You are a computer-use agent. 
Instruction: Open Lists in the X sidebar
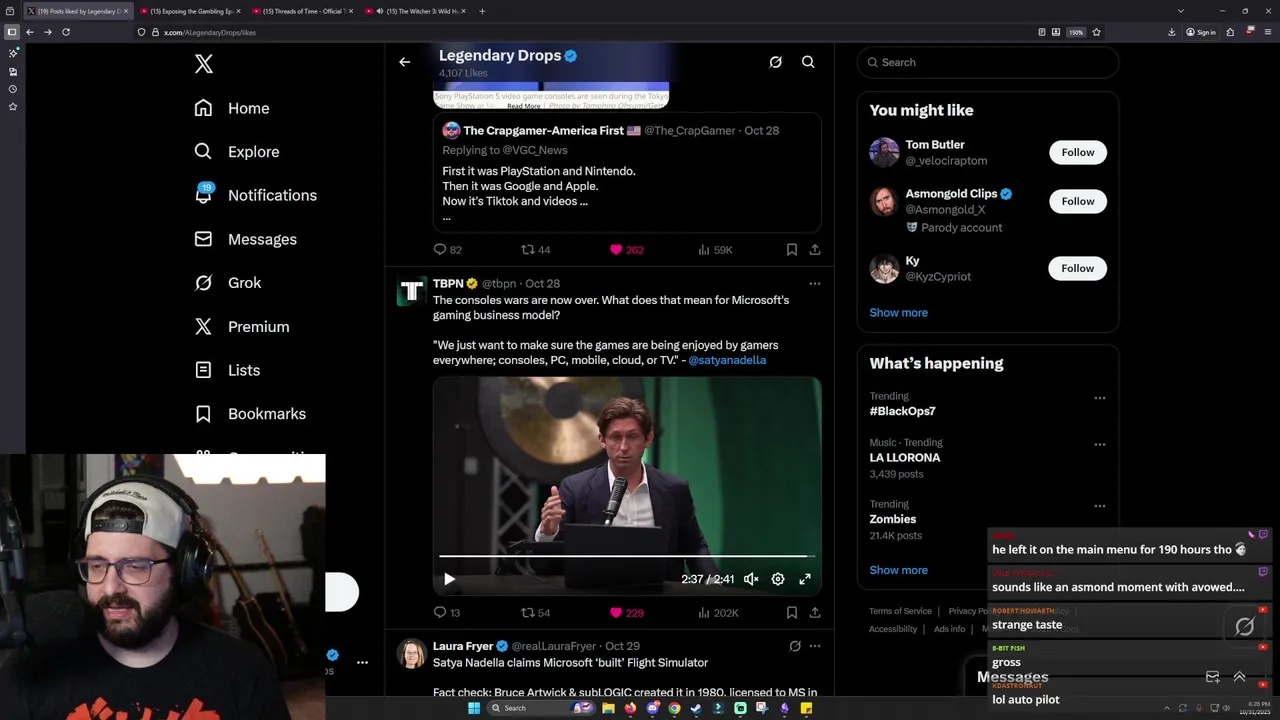point(227,370)
